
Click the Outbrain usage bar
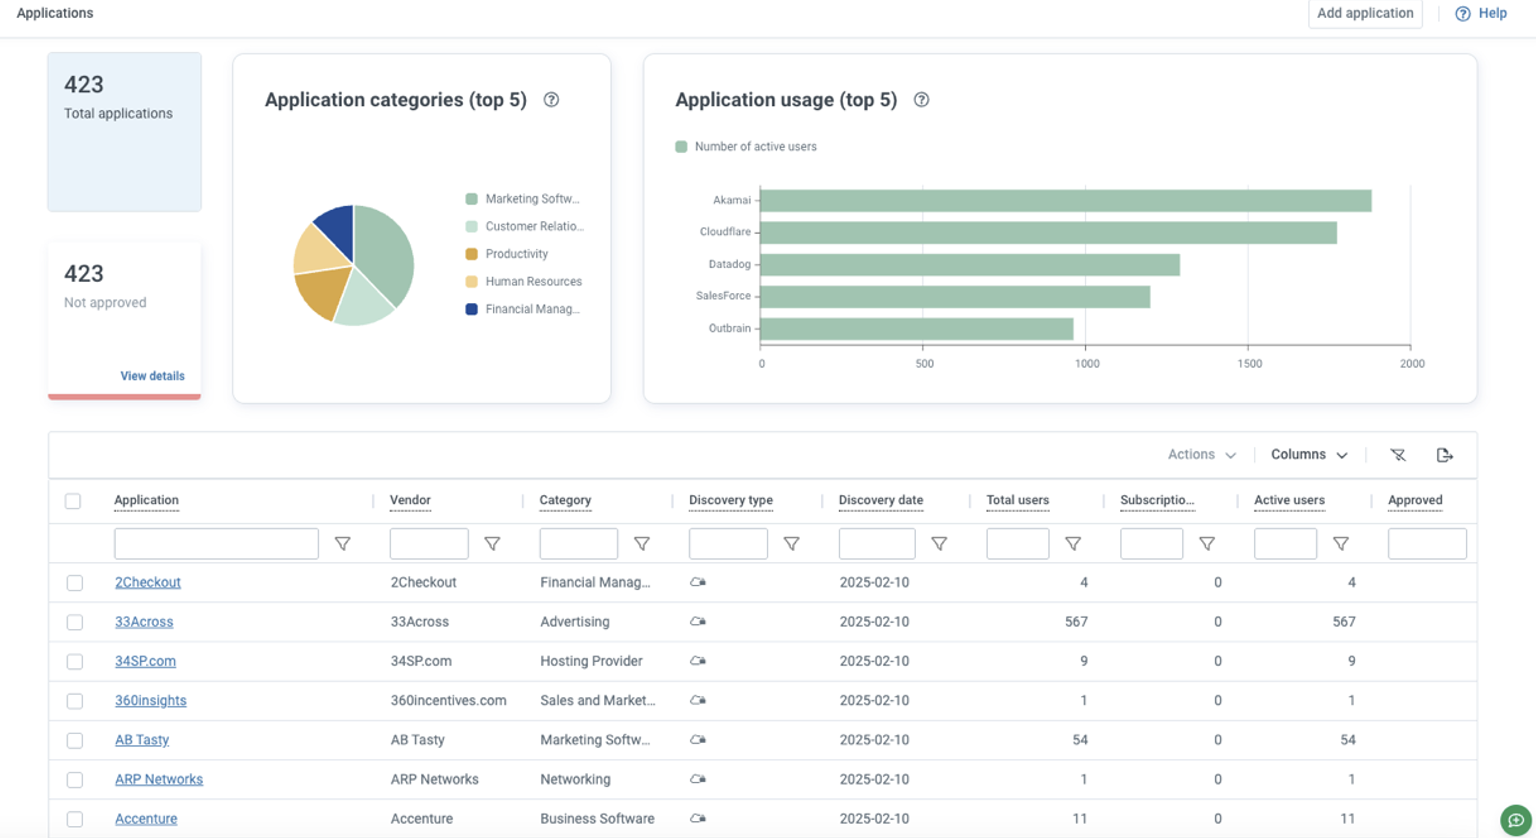[917, 328]
